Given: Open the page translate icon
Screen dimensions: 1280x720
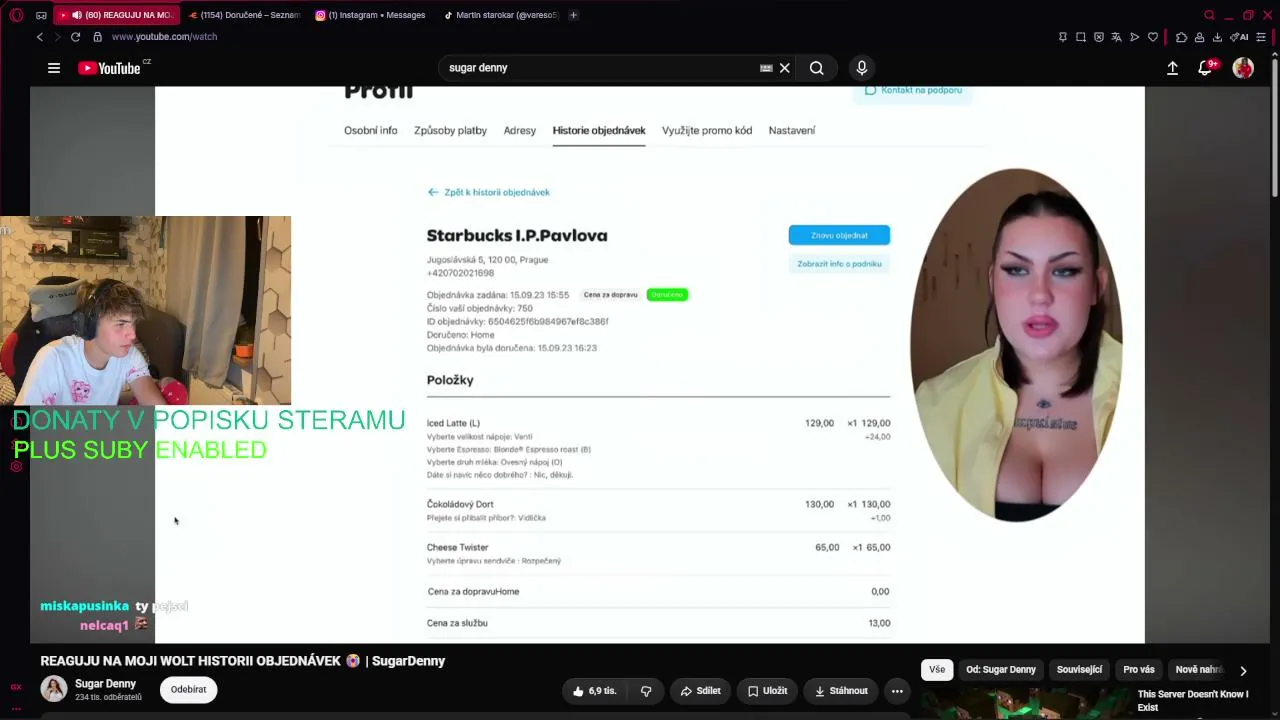Looking at the screenshot, I should [1116, 37].
